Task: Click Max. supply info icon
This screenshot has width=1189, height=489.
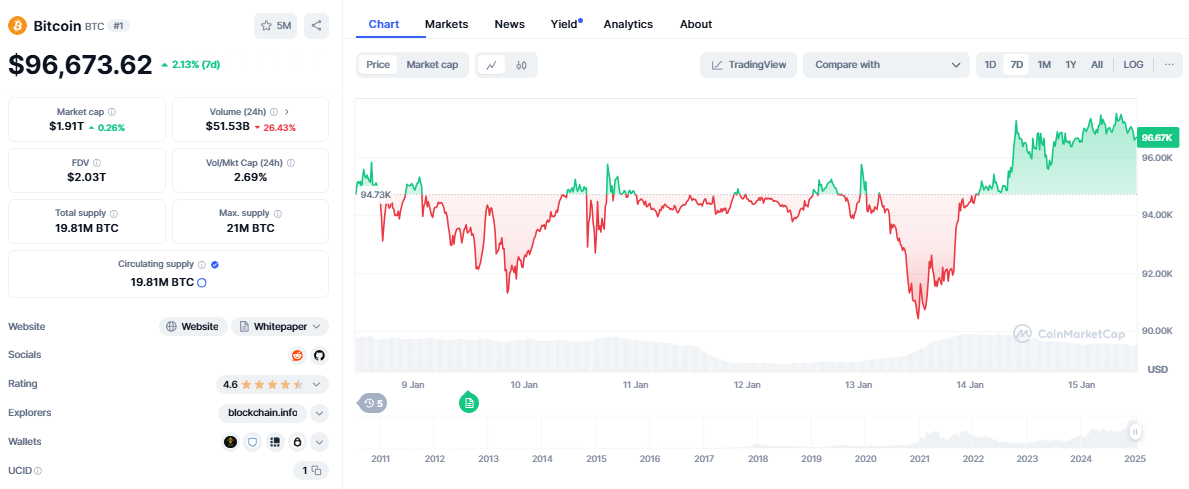Action: click(x=278, y=214)
